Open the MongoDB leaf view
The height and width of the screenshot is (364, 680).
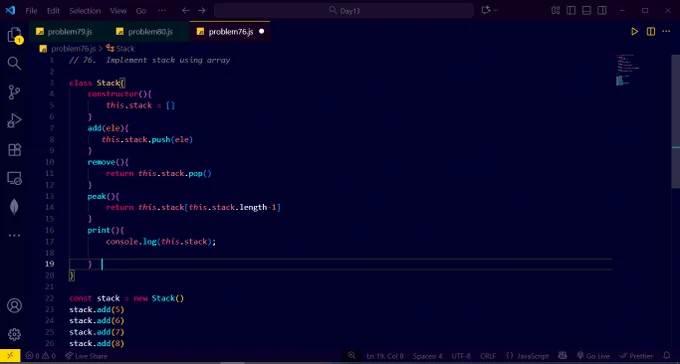pyautogui.click(x=14, y=207)
